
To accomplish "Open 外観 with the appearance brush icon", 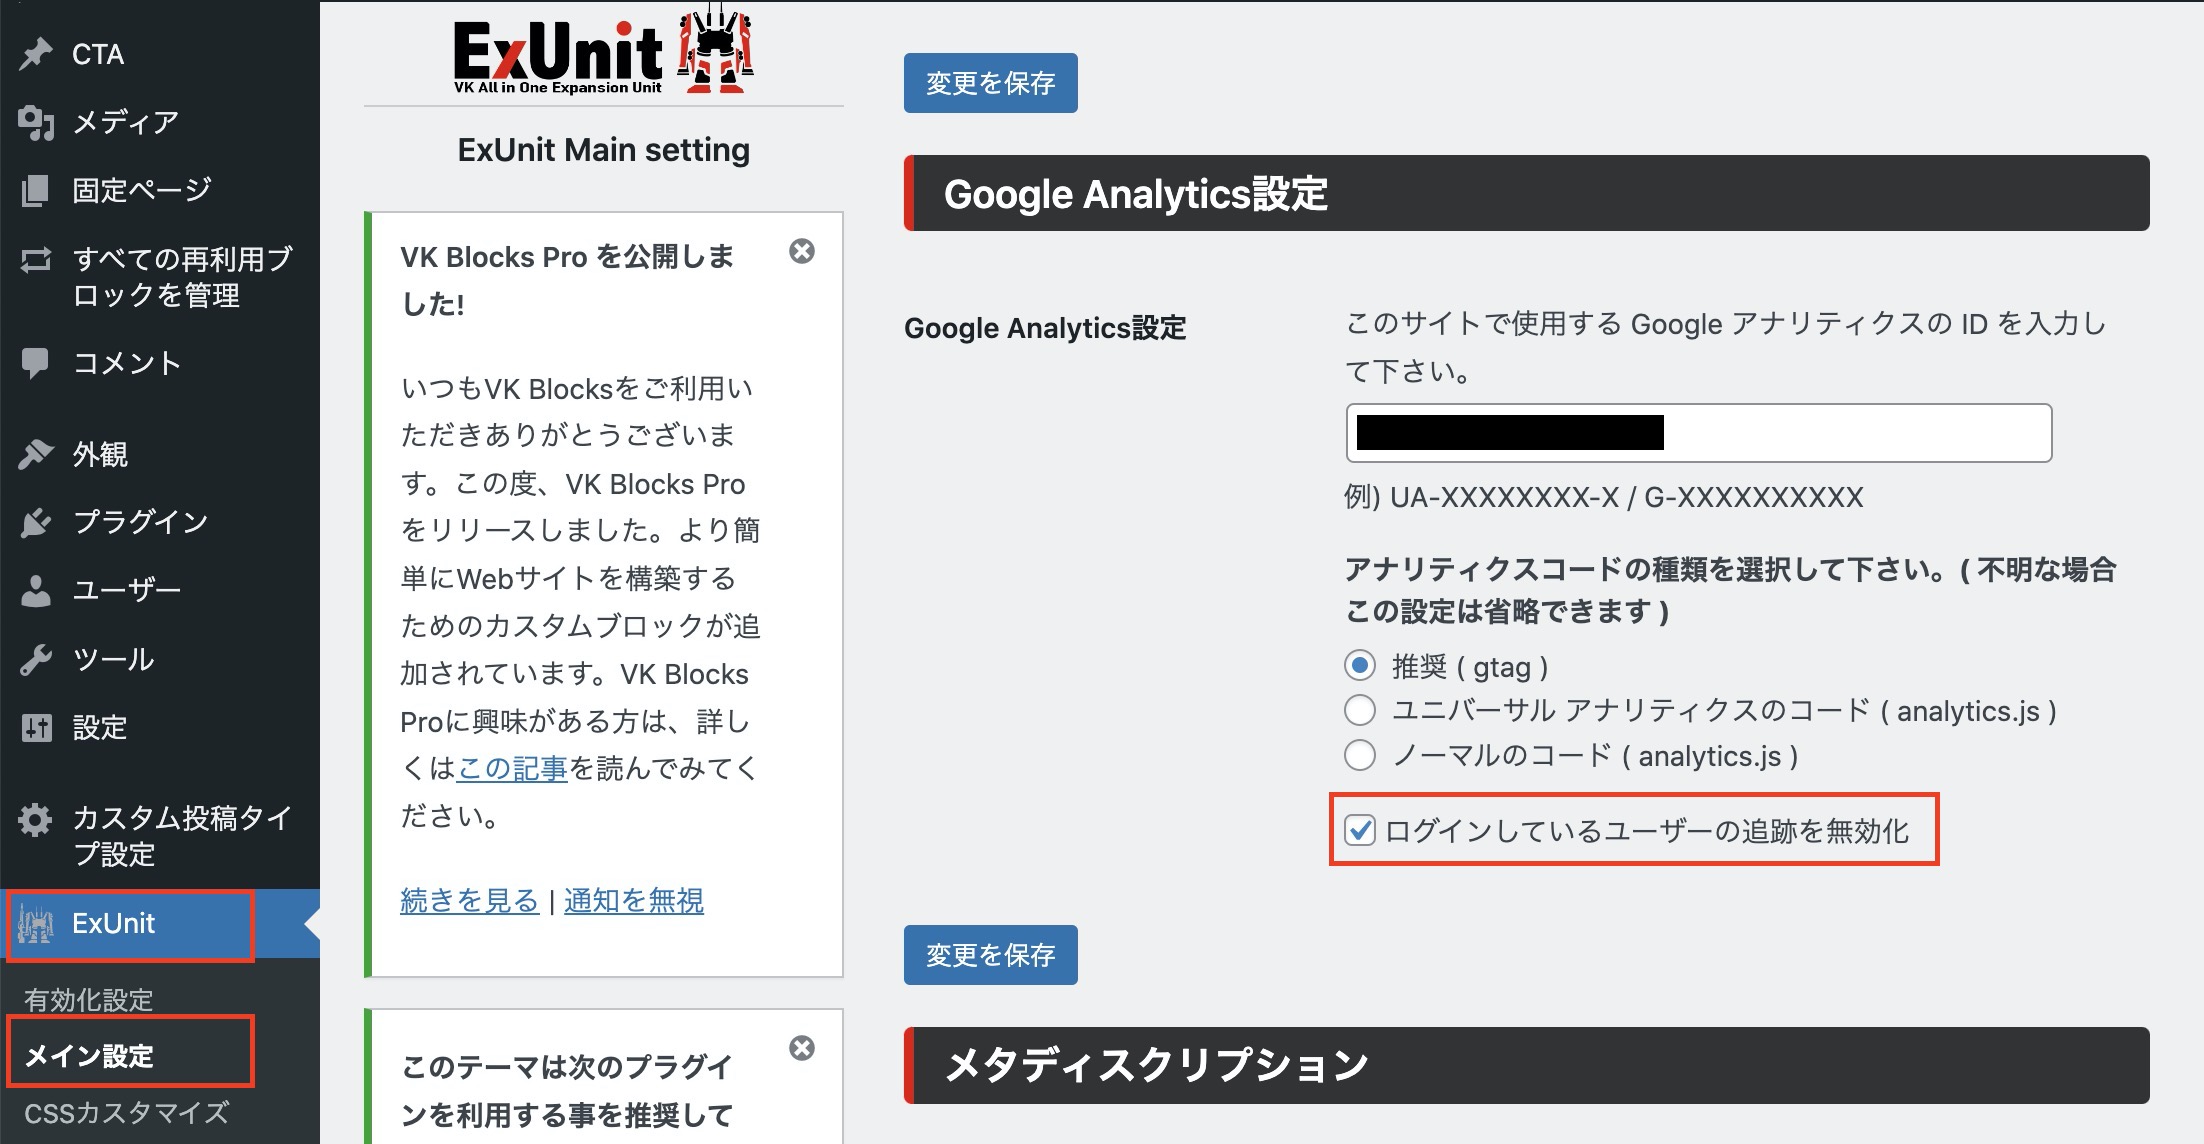I will (x=36, y=454).
